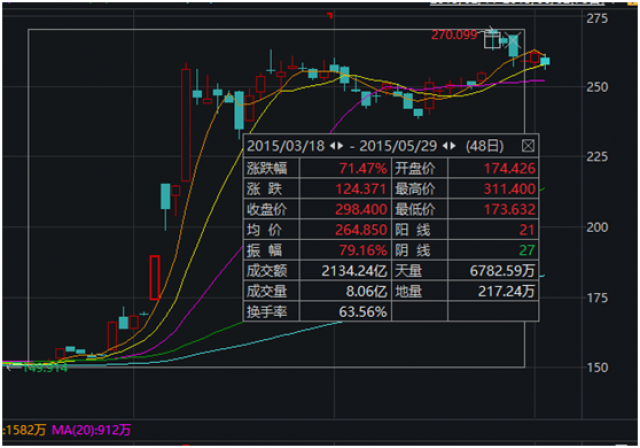
Task: Close the interval statistics popup
Action: [x=528, y=145]
